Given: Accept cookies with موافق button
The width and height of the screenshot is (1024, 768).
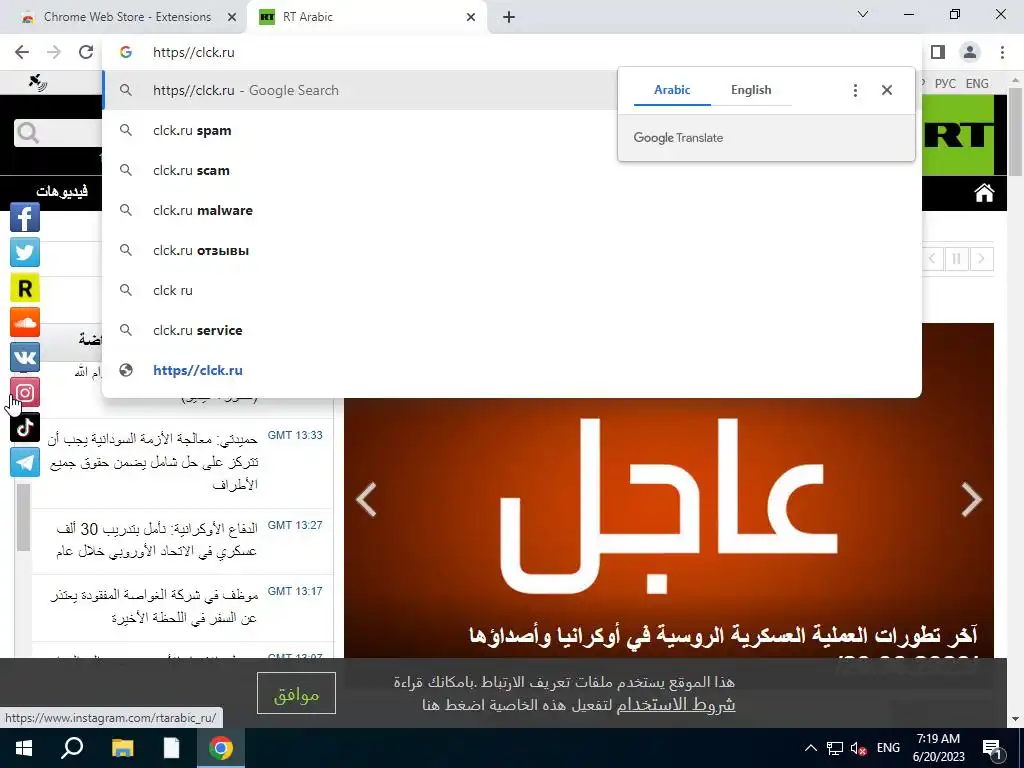Looking at the screenshot, I should (296, 693).
